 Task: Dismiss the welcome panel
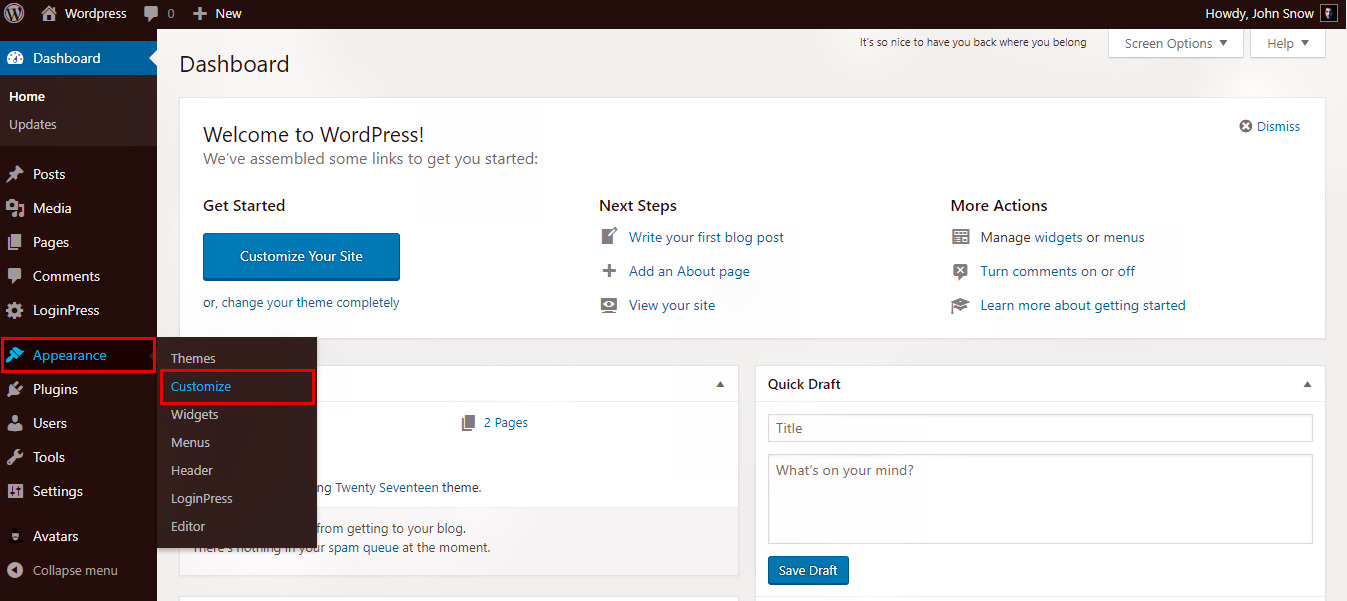pos(1270,126)
